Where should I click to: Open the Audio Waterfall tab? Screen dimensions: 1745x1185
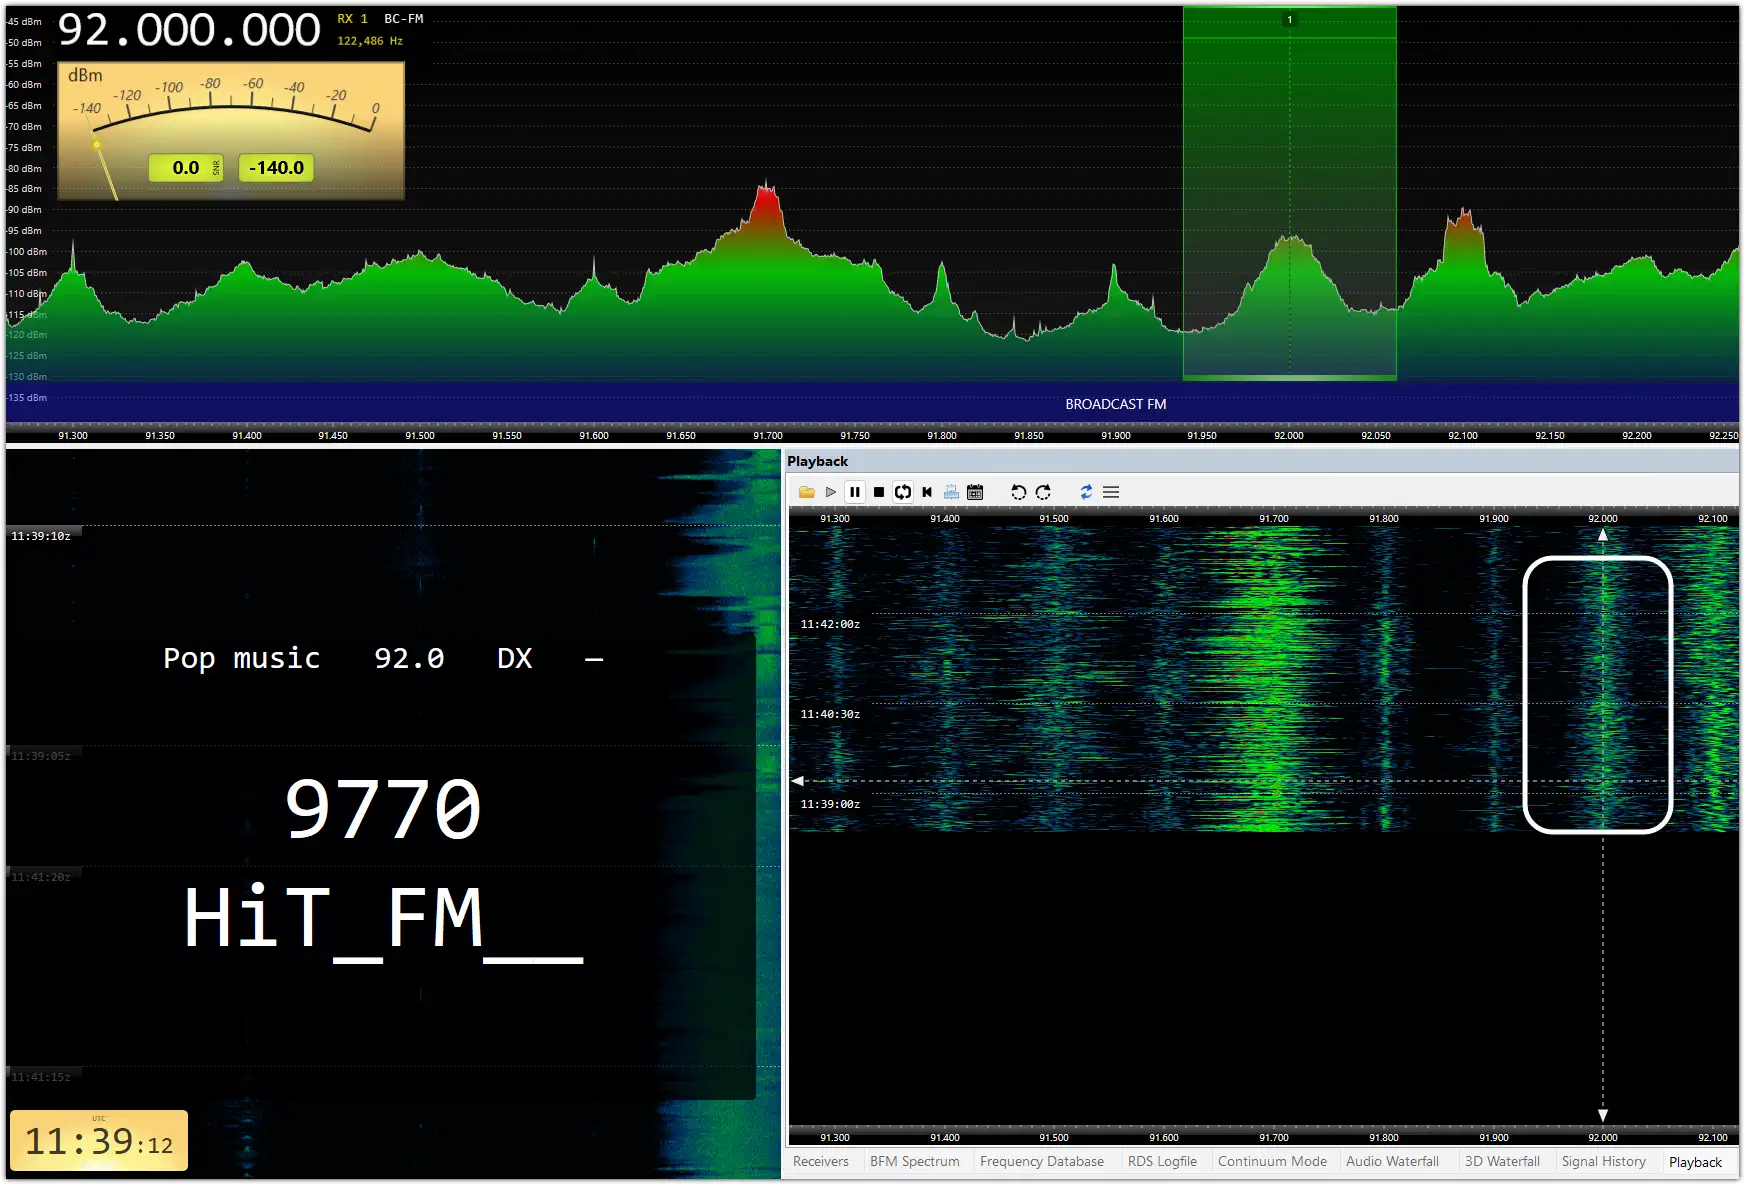[x=1392, y=1161]
